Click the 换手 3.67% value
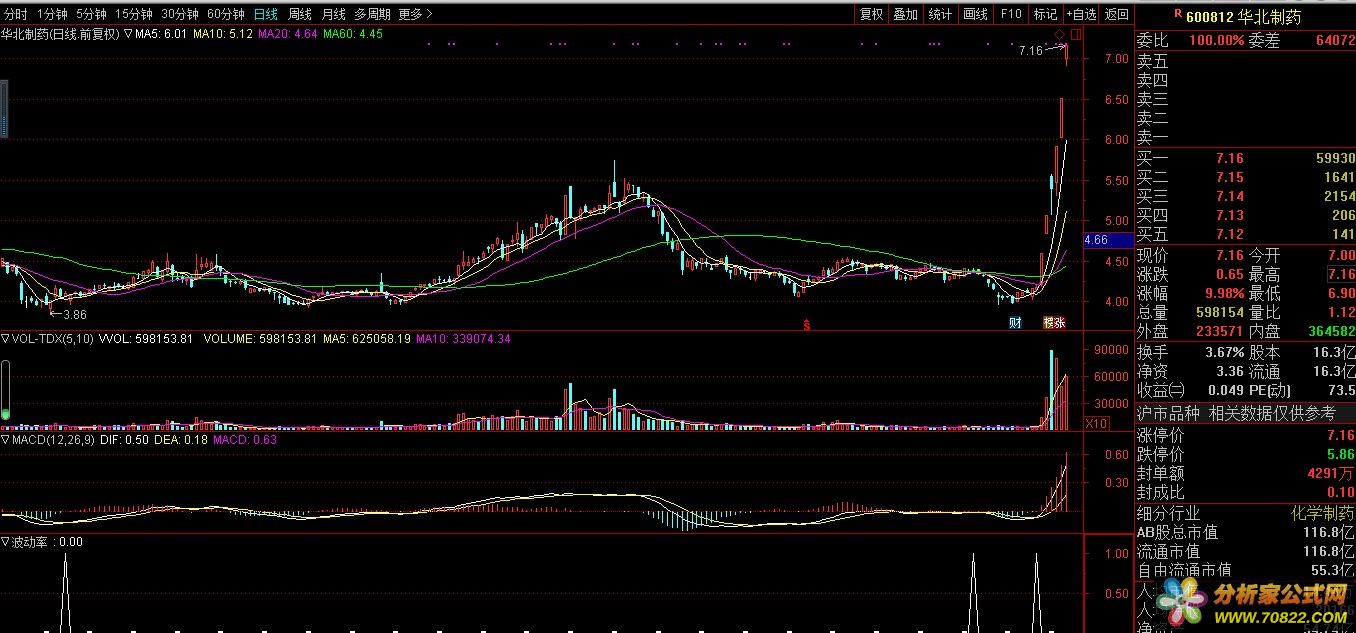Image resolution: width=1356 pixels, height=633 pixels. [1223, 353]
